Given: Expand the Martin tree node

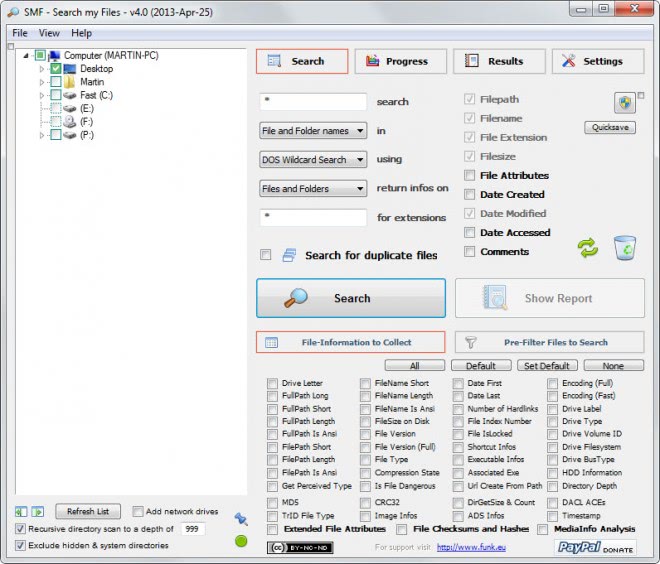Looking at the screenshot, I should coord(42,82).
